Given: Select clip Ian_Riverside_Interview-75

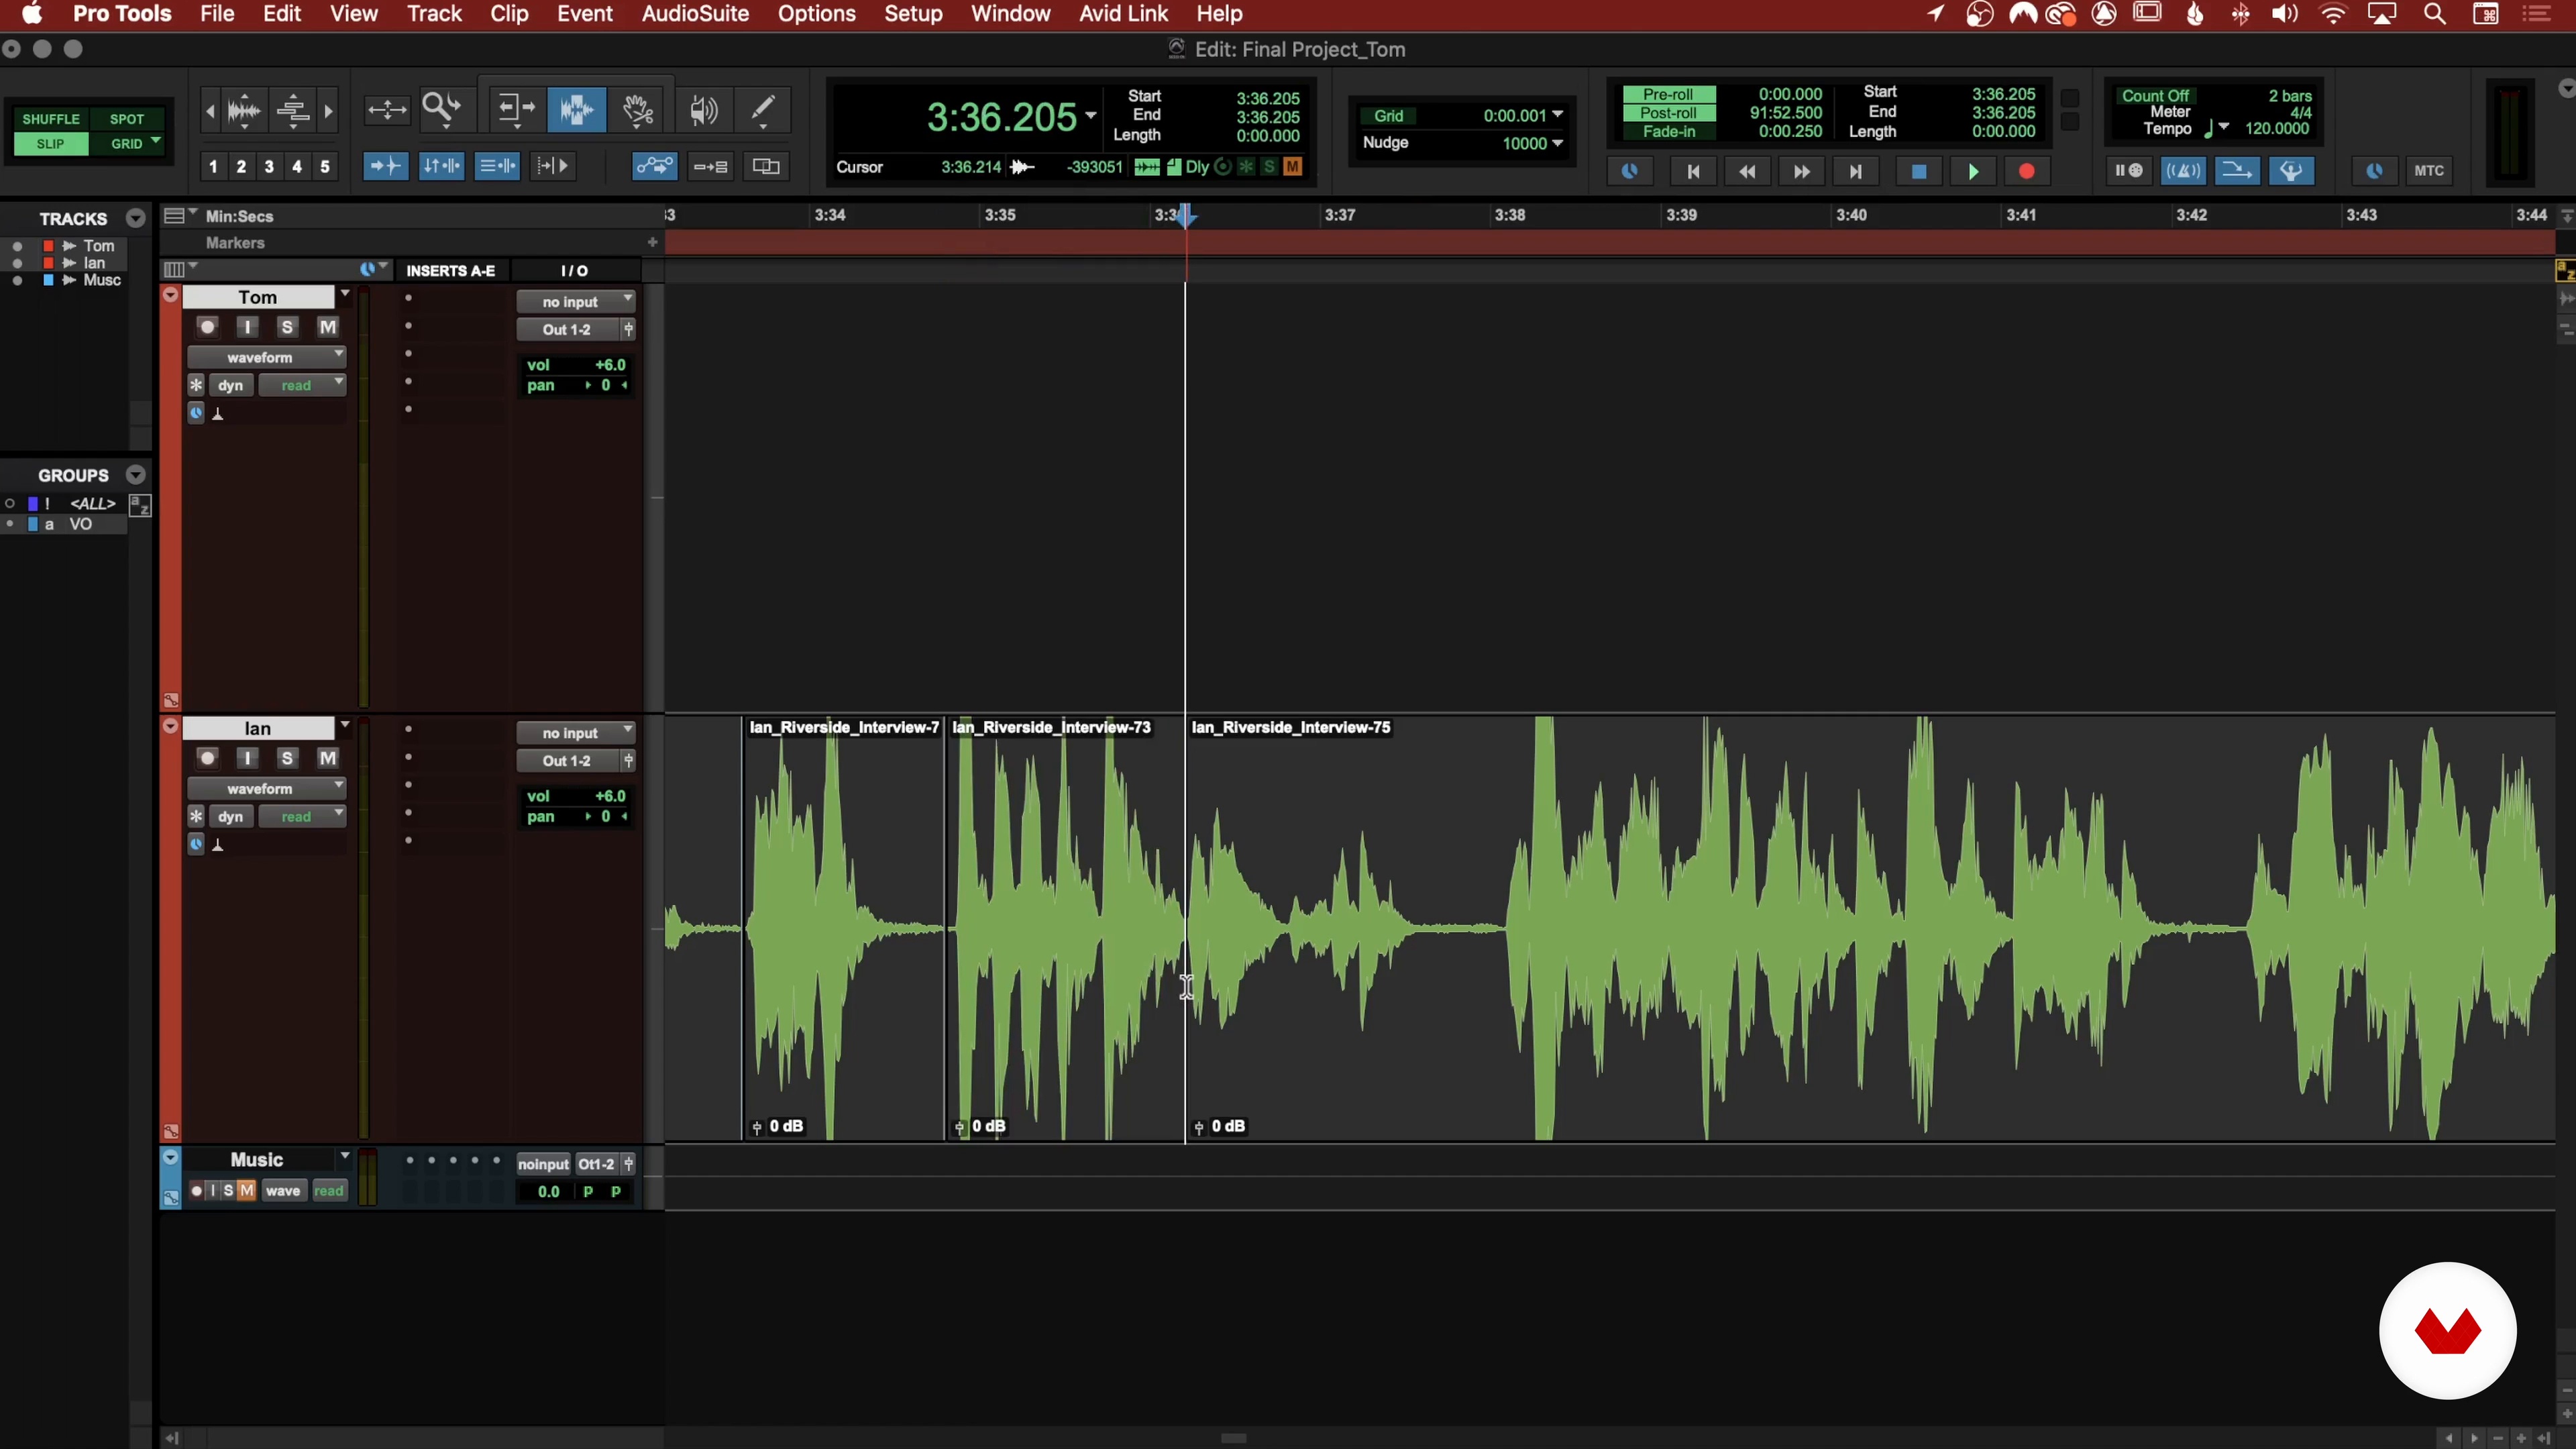Looking at the screenshot, I should tap(1870, 928).
